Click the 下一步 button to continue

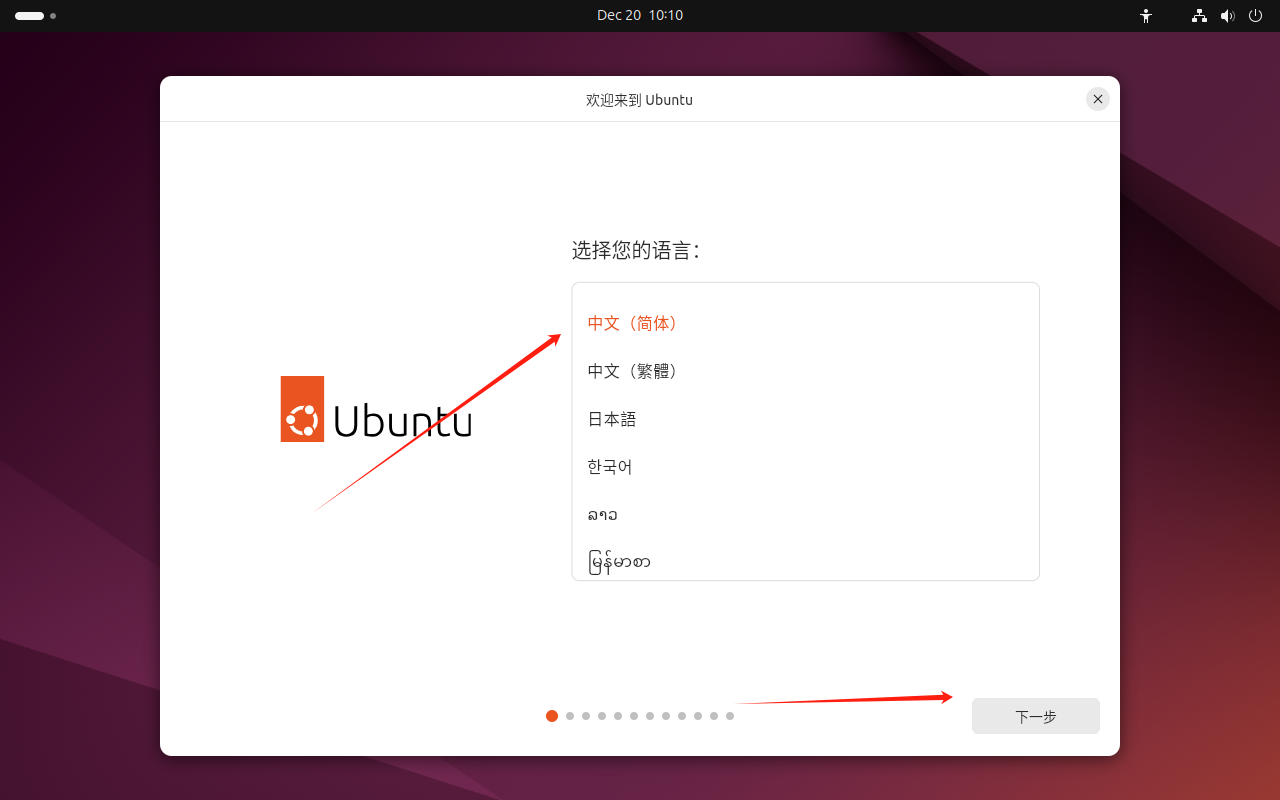[x=1035, y=716]
